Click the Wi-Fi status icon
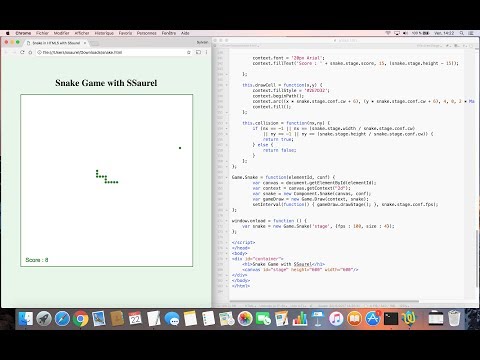Screen dimensions: 480x360 point(388,33)
